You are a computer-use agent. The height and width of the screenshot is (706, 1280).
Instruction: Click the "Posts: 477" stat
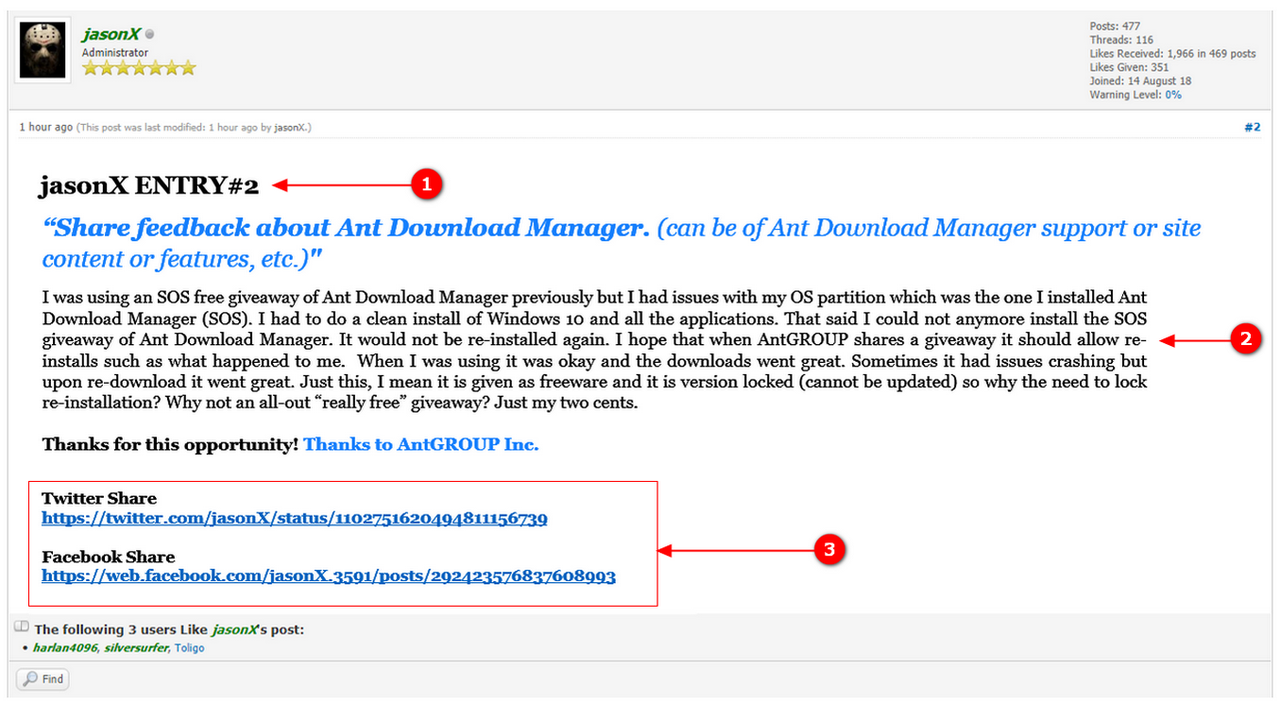pyautogui.click(x=1115, y=26)
